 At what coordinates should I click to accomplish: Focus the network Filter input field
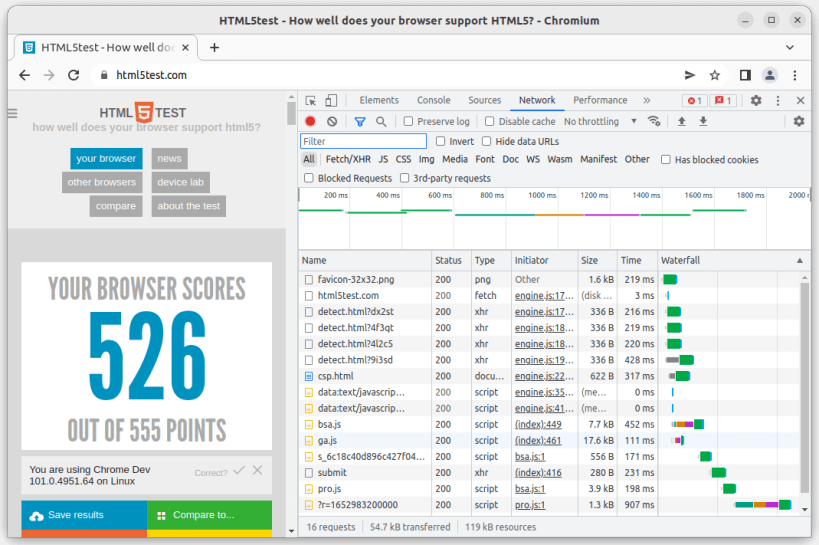click(x=364, y=141)
